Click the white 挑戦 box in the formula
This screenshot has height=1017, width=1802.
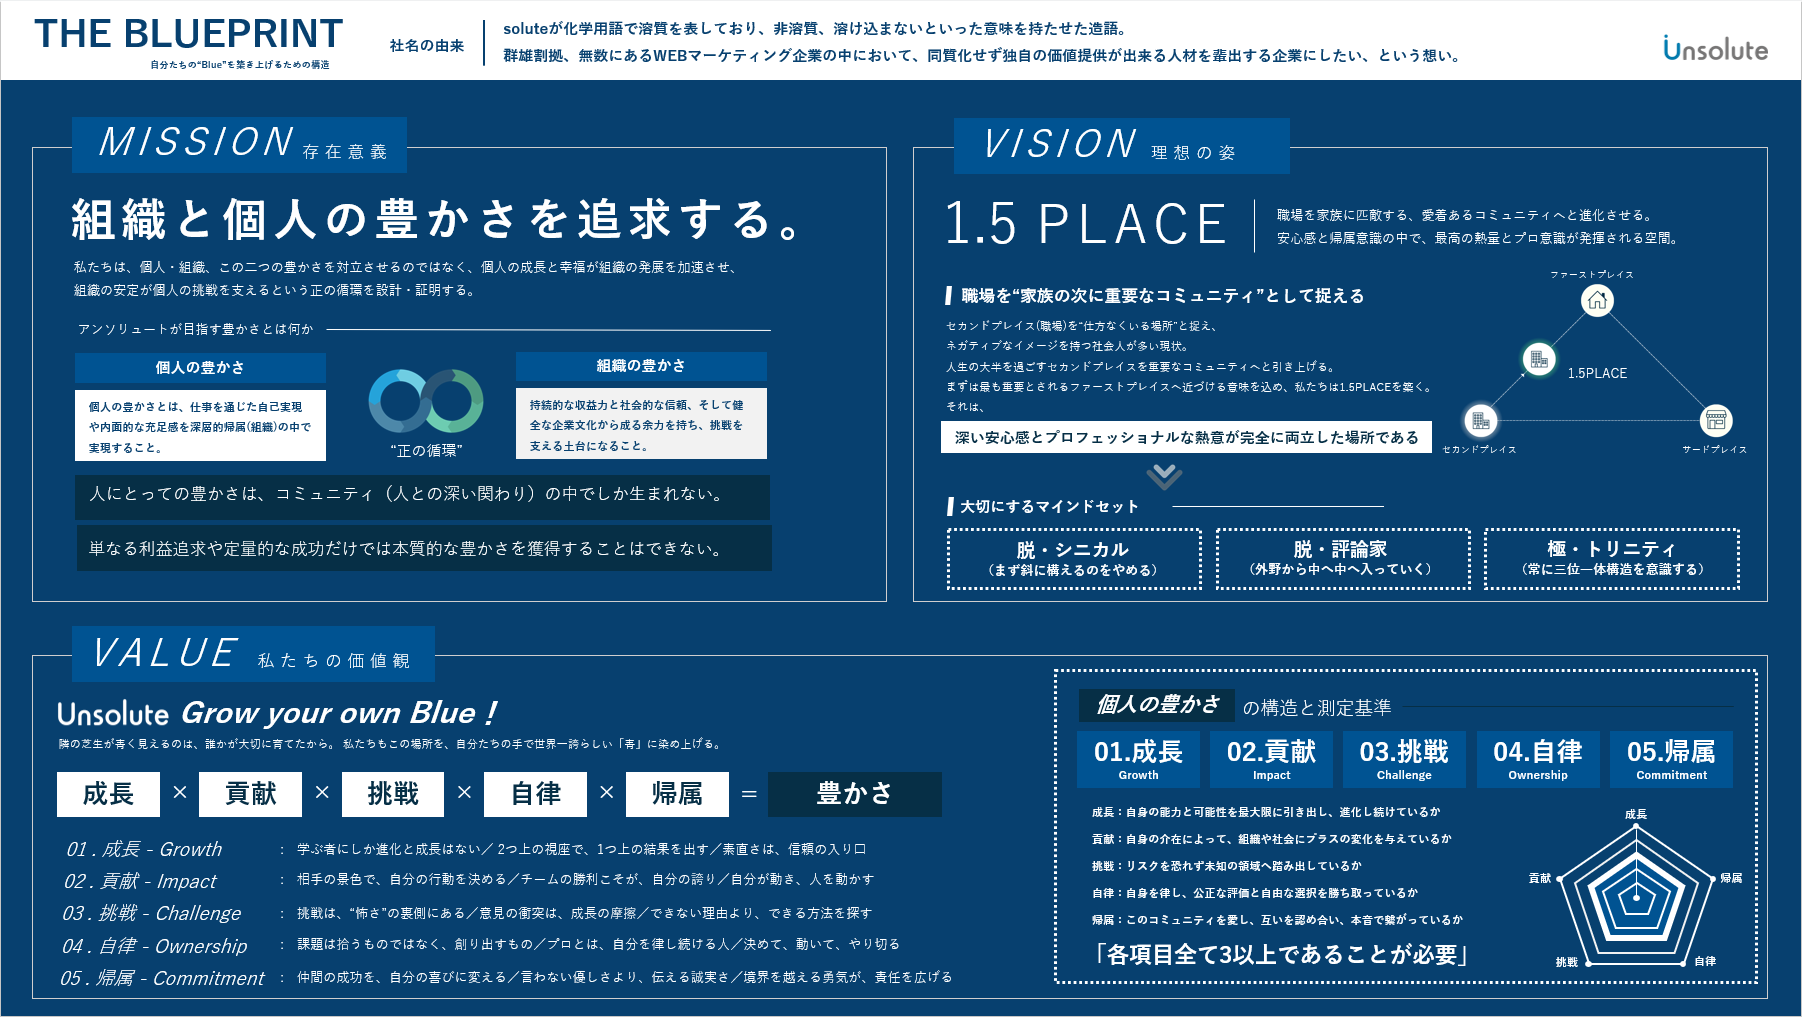(x=393, y=794)
